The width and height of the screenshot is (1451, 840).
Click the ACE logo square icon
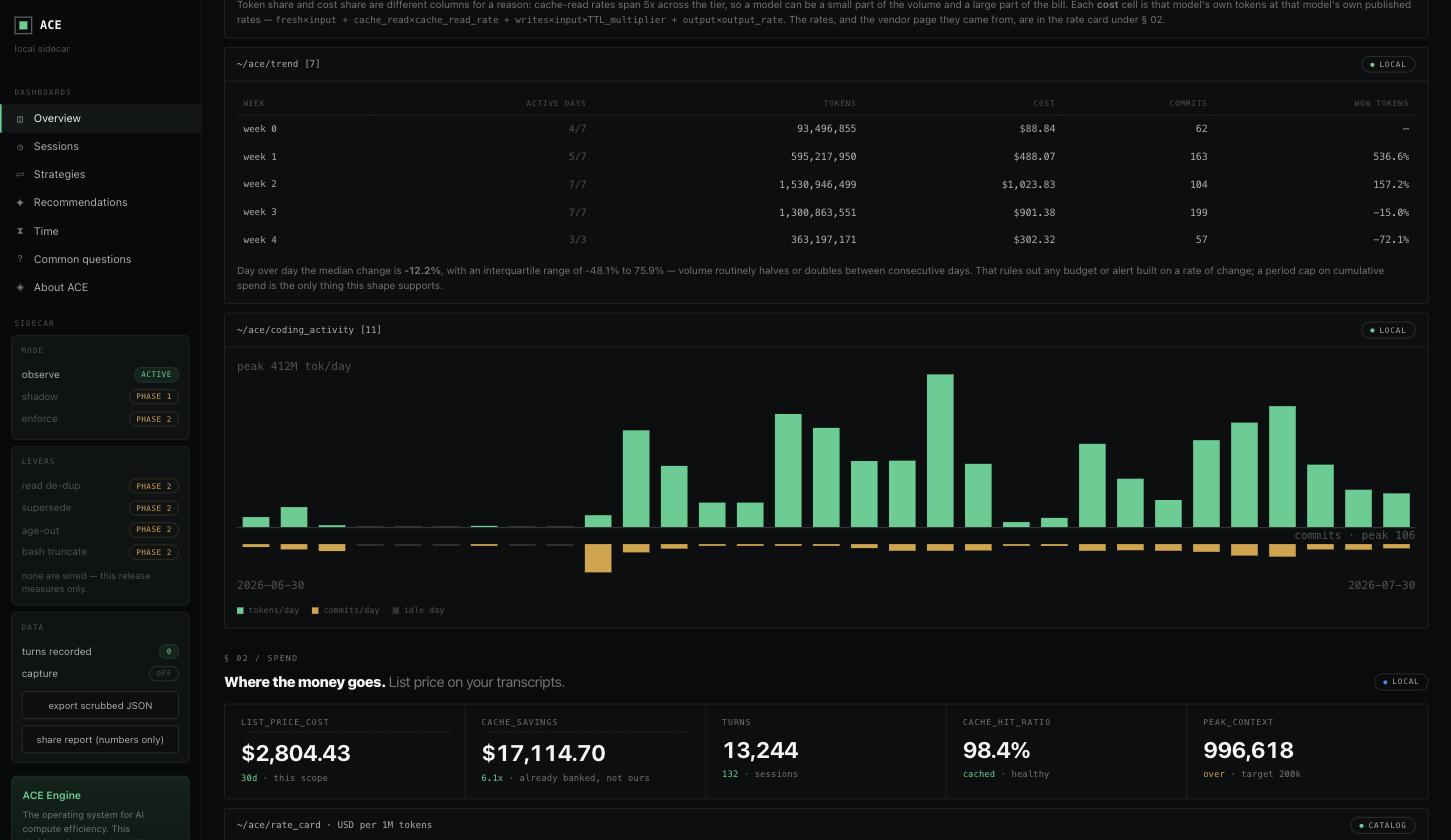click(24, 25)
